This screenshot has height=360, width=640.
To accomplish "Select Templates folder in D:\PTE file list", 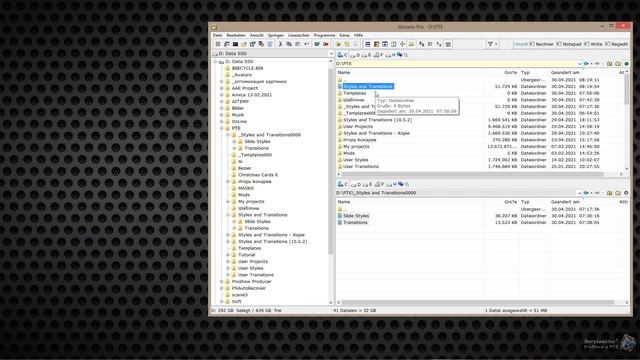I will (354, 93).
